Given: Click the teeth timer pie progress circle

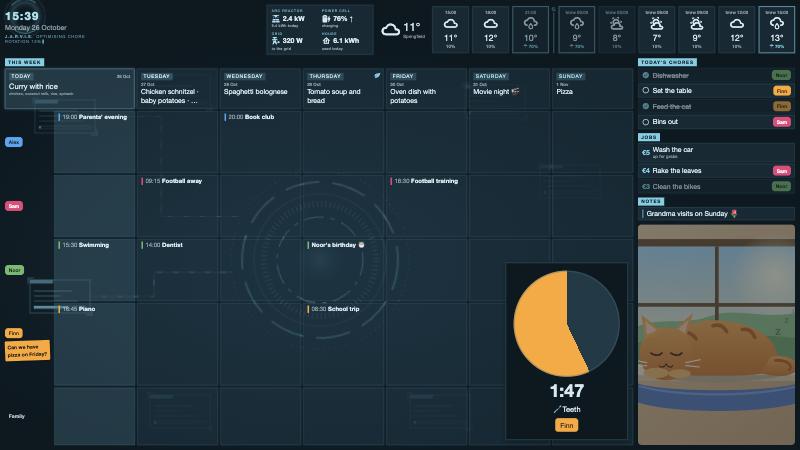Looking at the screenshot, I should [x=566, y=323].
